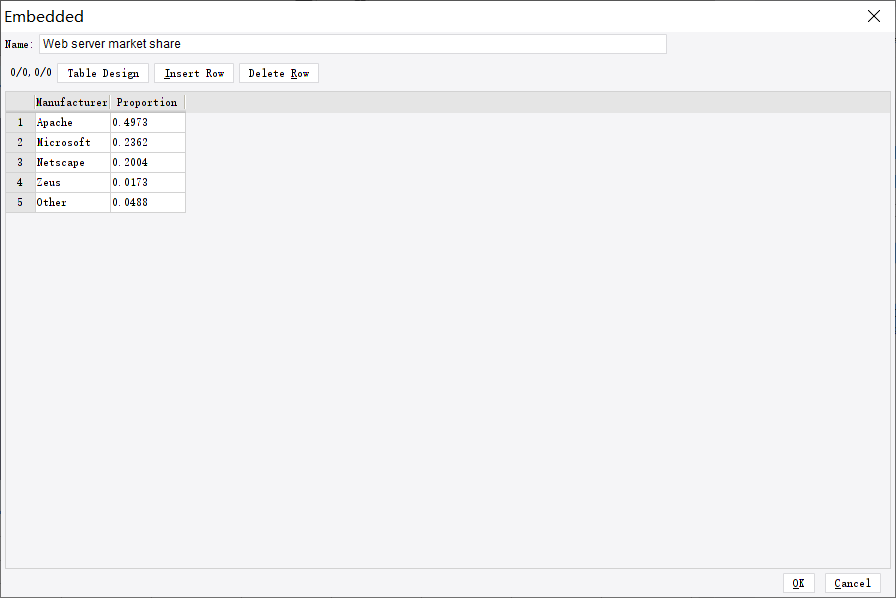This screenshot has height=598, width=896.
Task: Click the Netscape cell
Action: 73,162
